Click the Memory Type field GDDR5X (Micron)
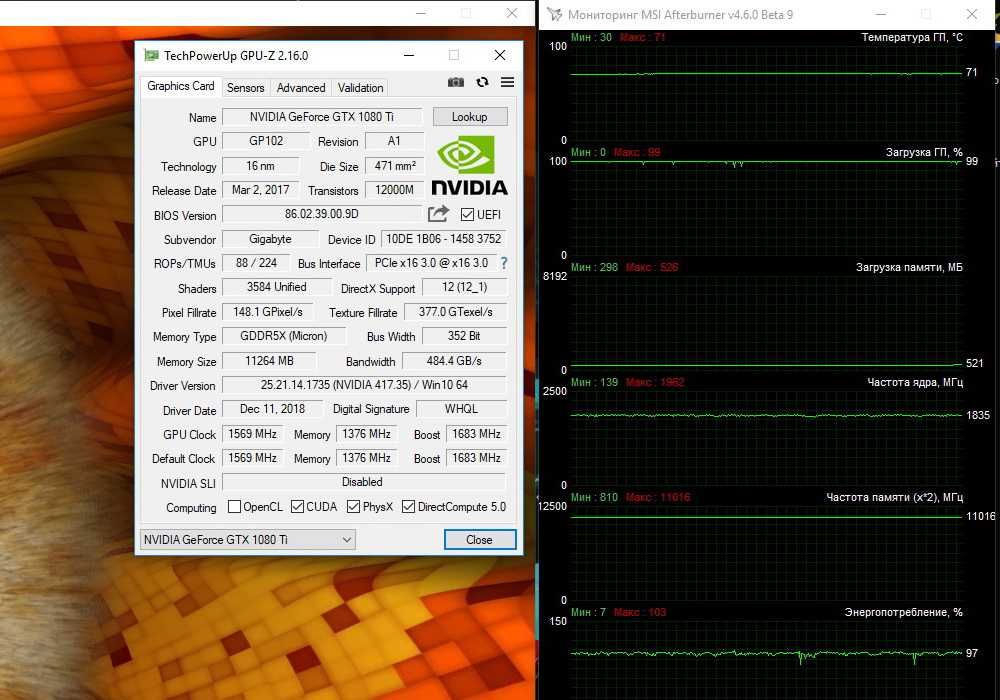Screen dimensions: 1000x700 284,335
